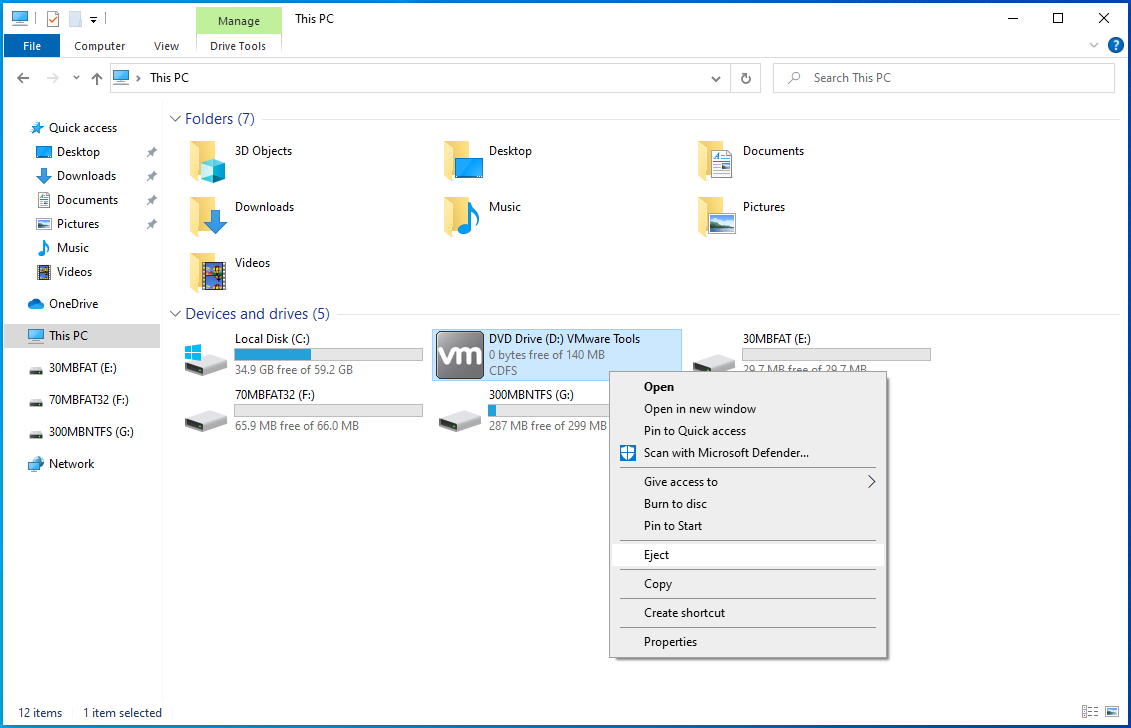Switch to details view in the status bar
Viewport: 1131px width, 728px height.
[x=1089, y=712]
